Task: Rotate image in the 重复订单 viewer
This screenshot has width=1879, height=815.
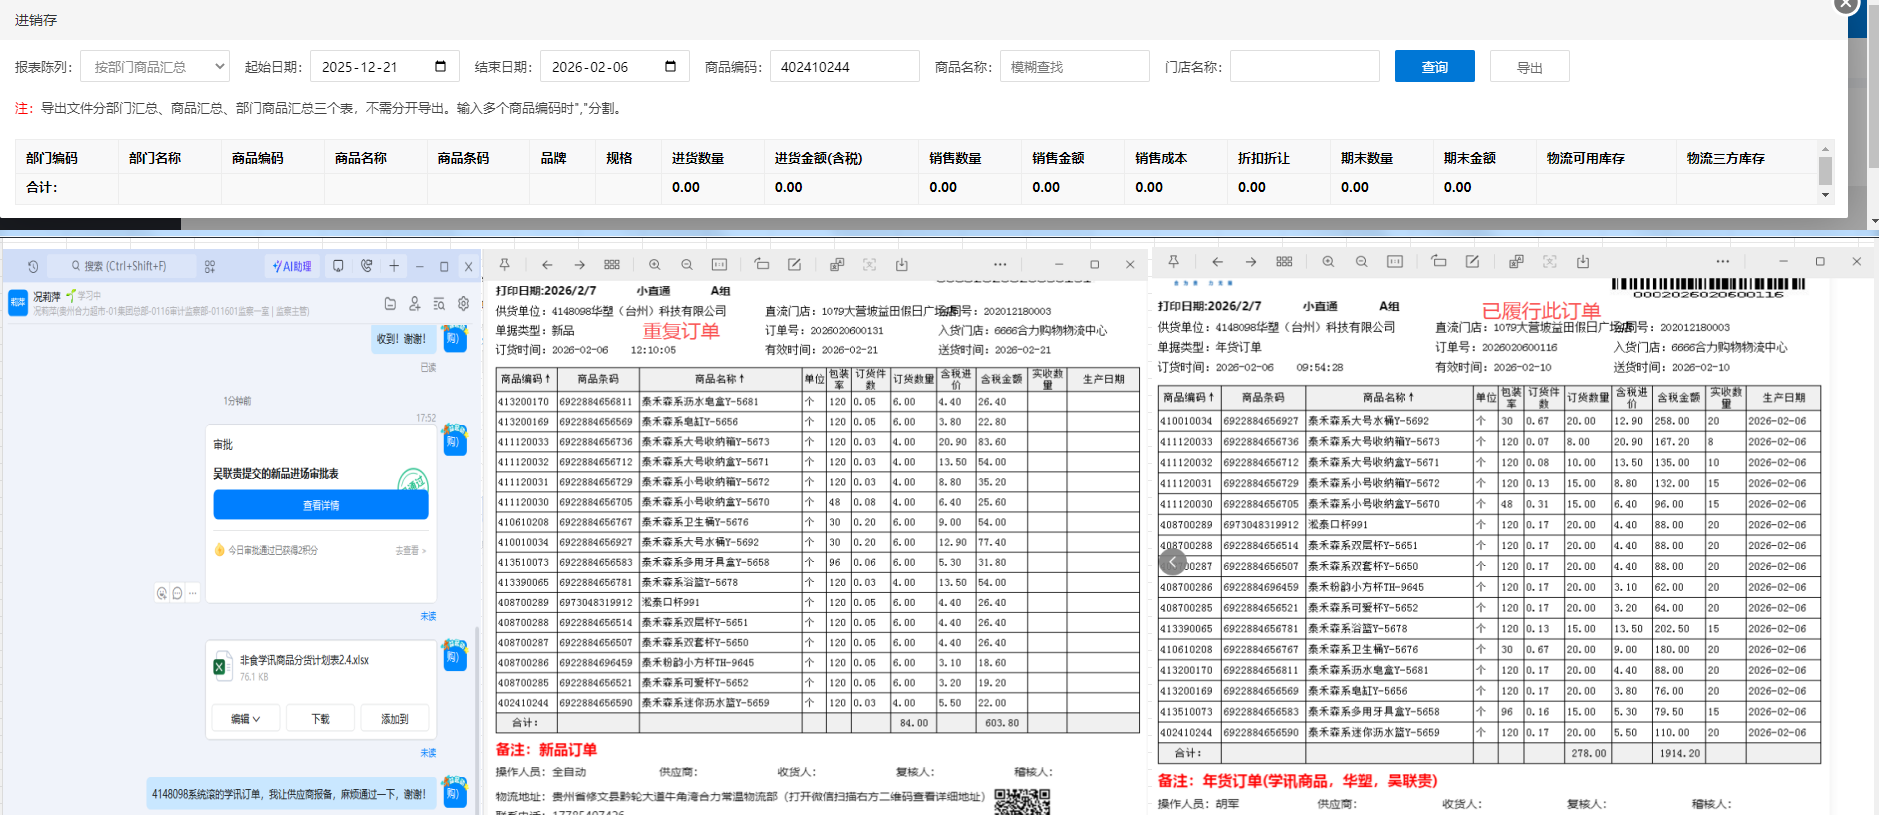Action: (x=762, y=265)
